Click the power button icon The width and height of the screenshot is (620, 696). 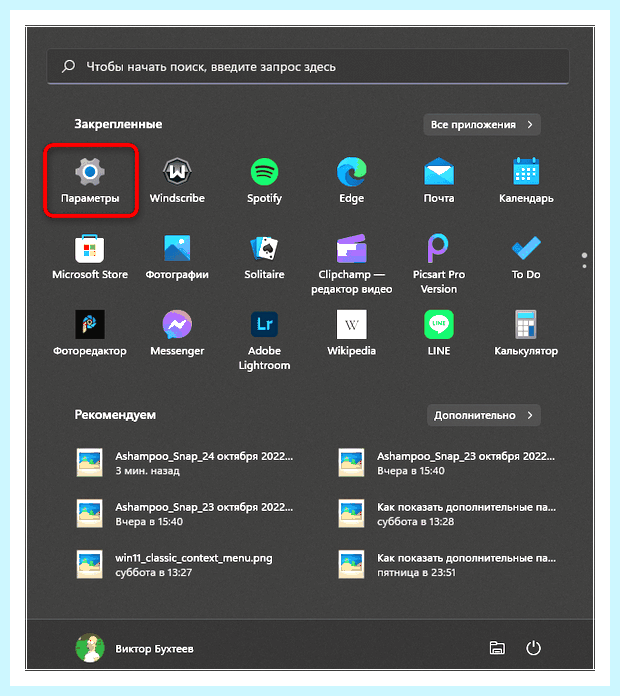(x=533, y=648)
